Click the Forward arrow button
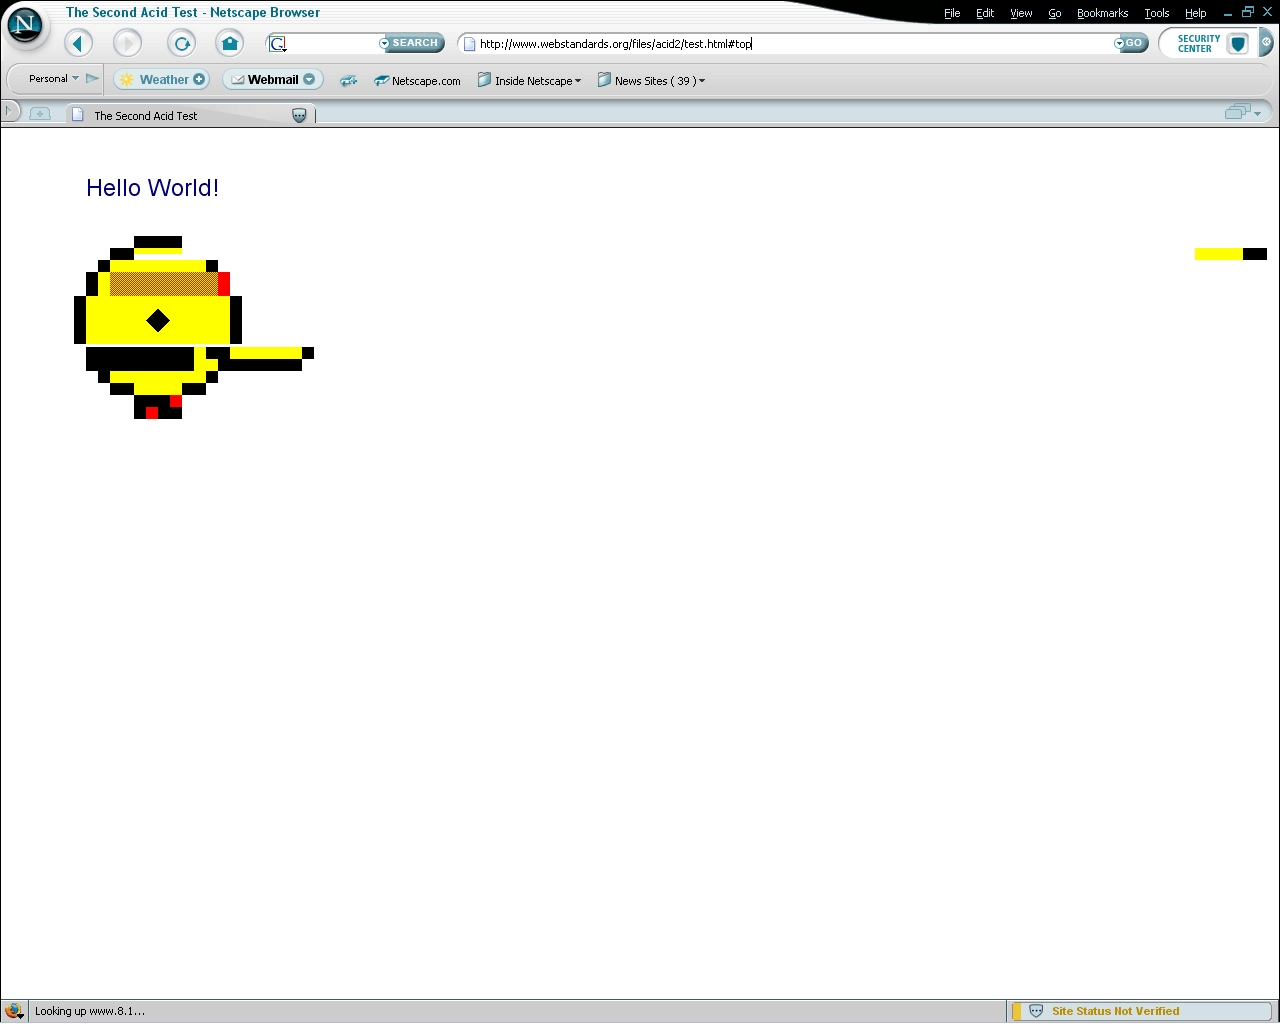Image resolution: width=1280 pixels, height=1024 pixels. pos(127,43)
